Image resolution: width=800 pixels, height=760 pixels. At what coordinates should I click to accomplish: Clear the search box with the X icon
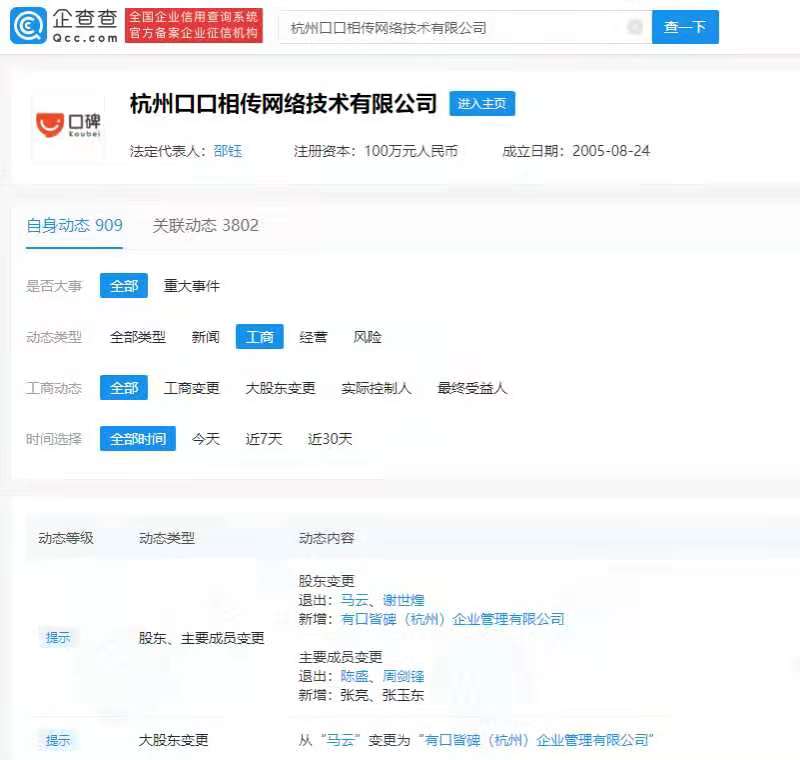click(635, 27)
